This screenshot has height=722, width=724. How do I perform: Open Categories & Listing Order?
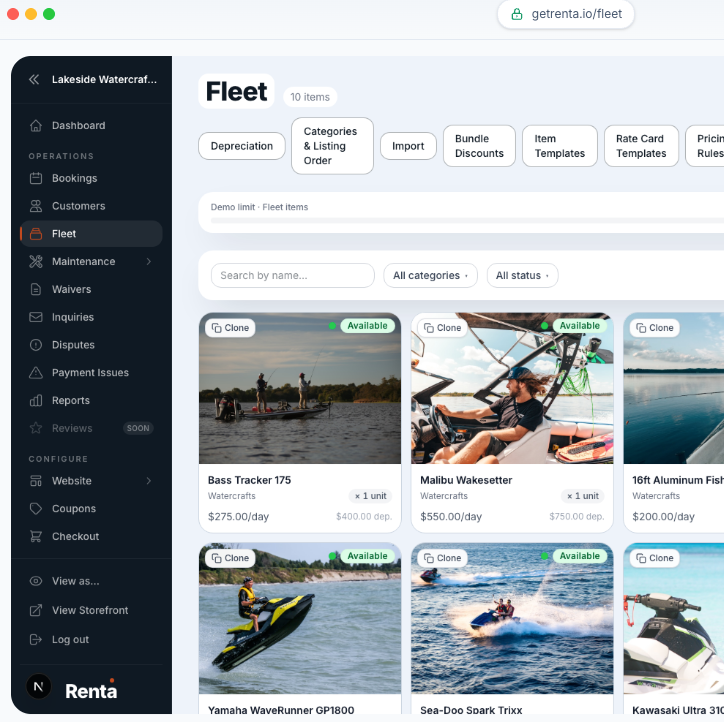pos(332,146)
